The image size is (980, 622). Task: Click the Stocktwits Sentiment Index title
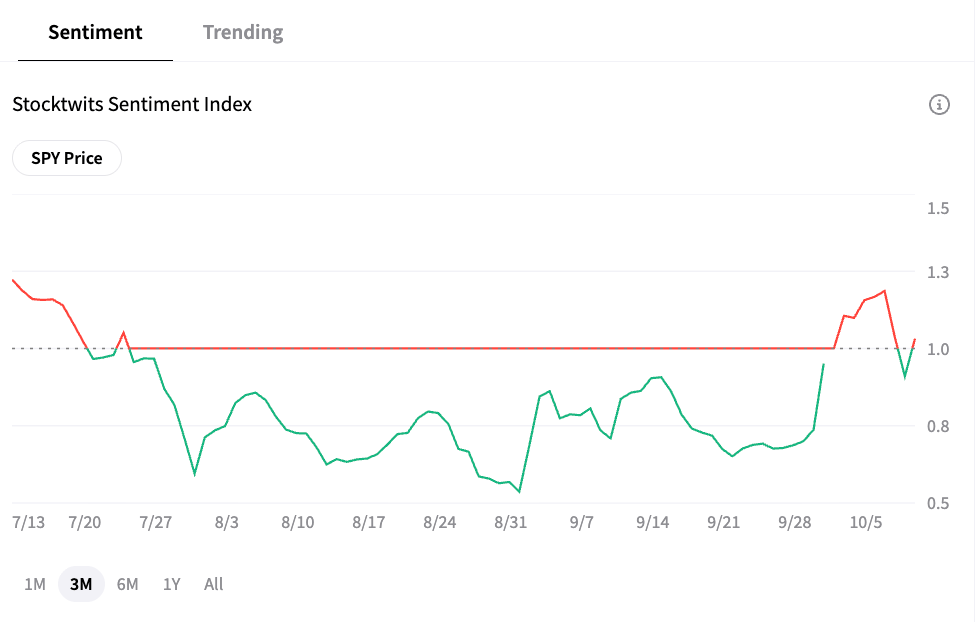(132, 104)
